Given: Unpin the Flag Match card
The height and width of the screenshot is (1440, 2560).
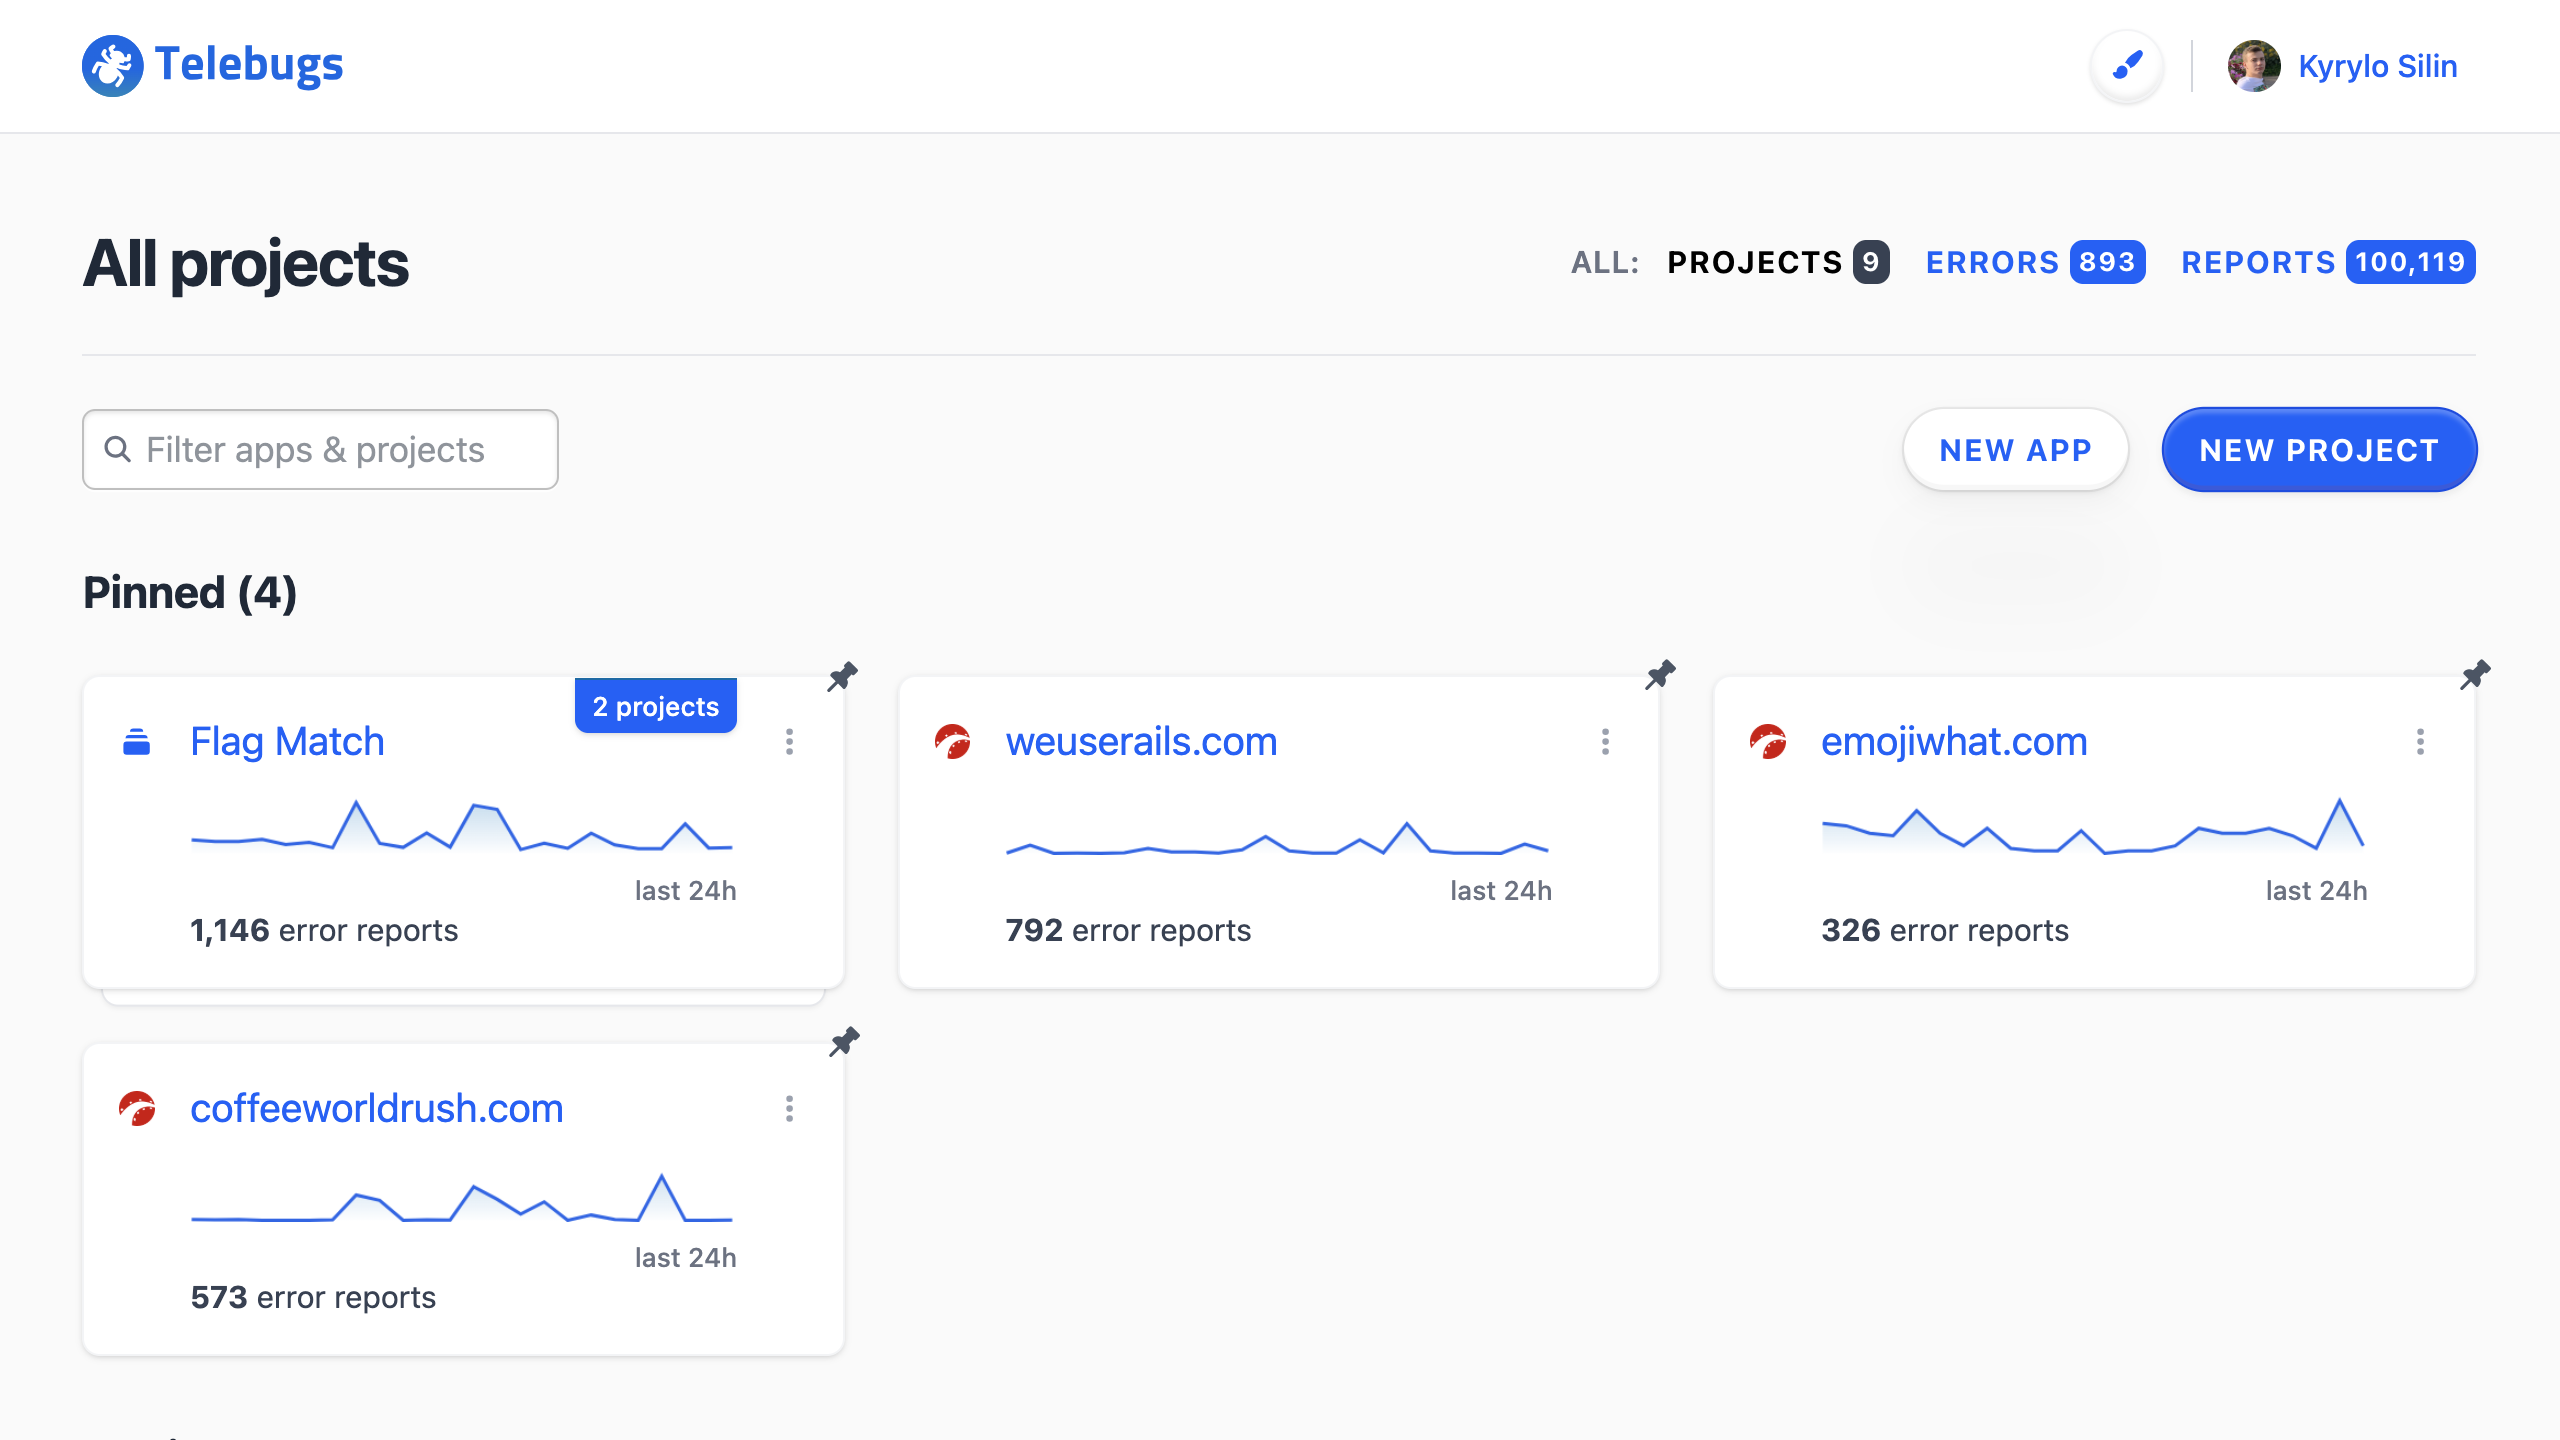Looking at the screenshot, I should 843,677.
